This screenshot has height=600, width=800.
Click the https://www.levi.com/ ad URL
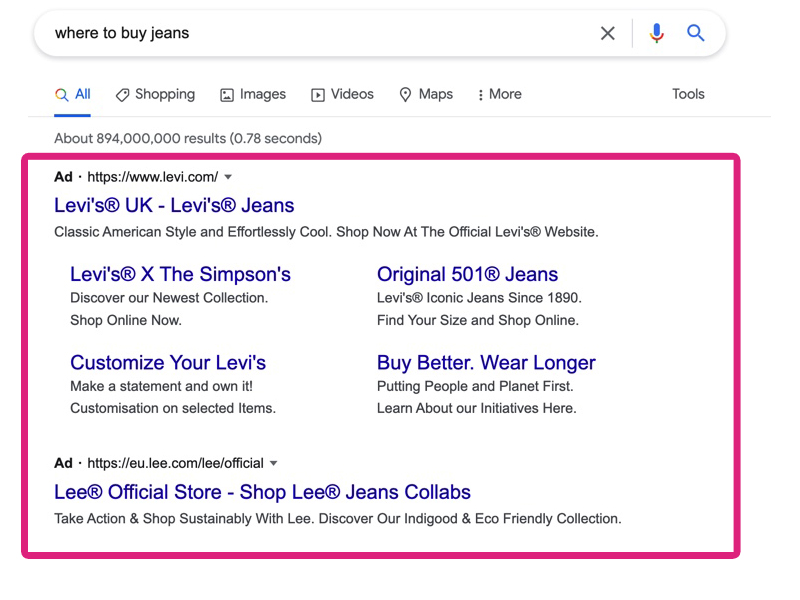(153, 177)
